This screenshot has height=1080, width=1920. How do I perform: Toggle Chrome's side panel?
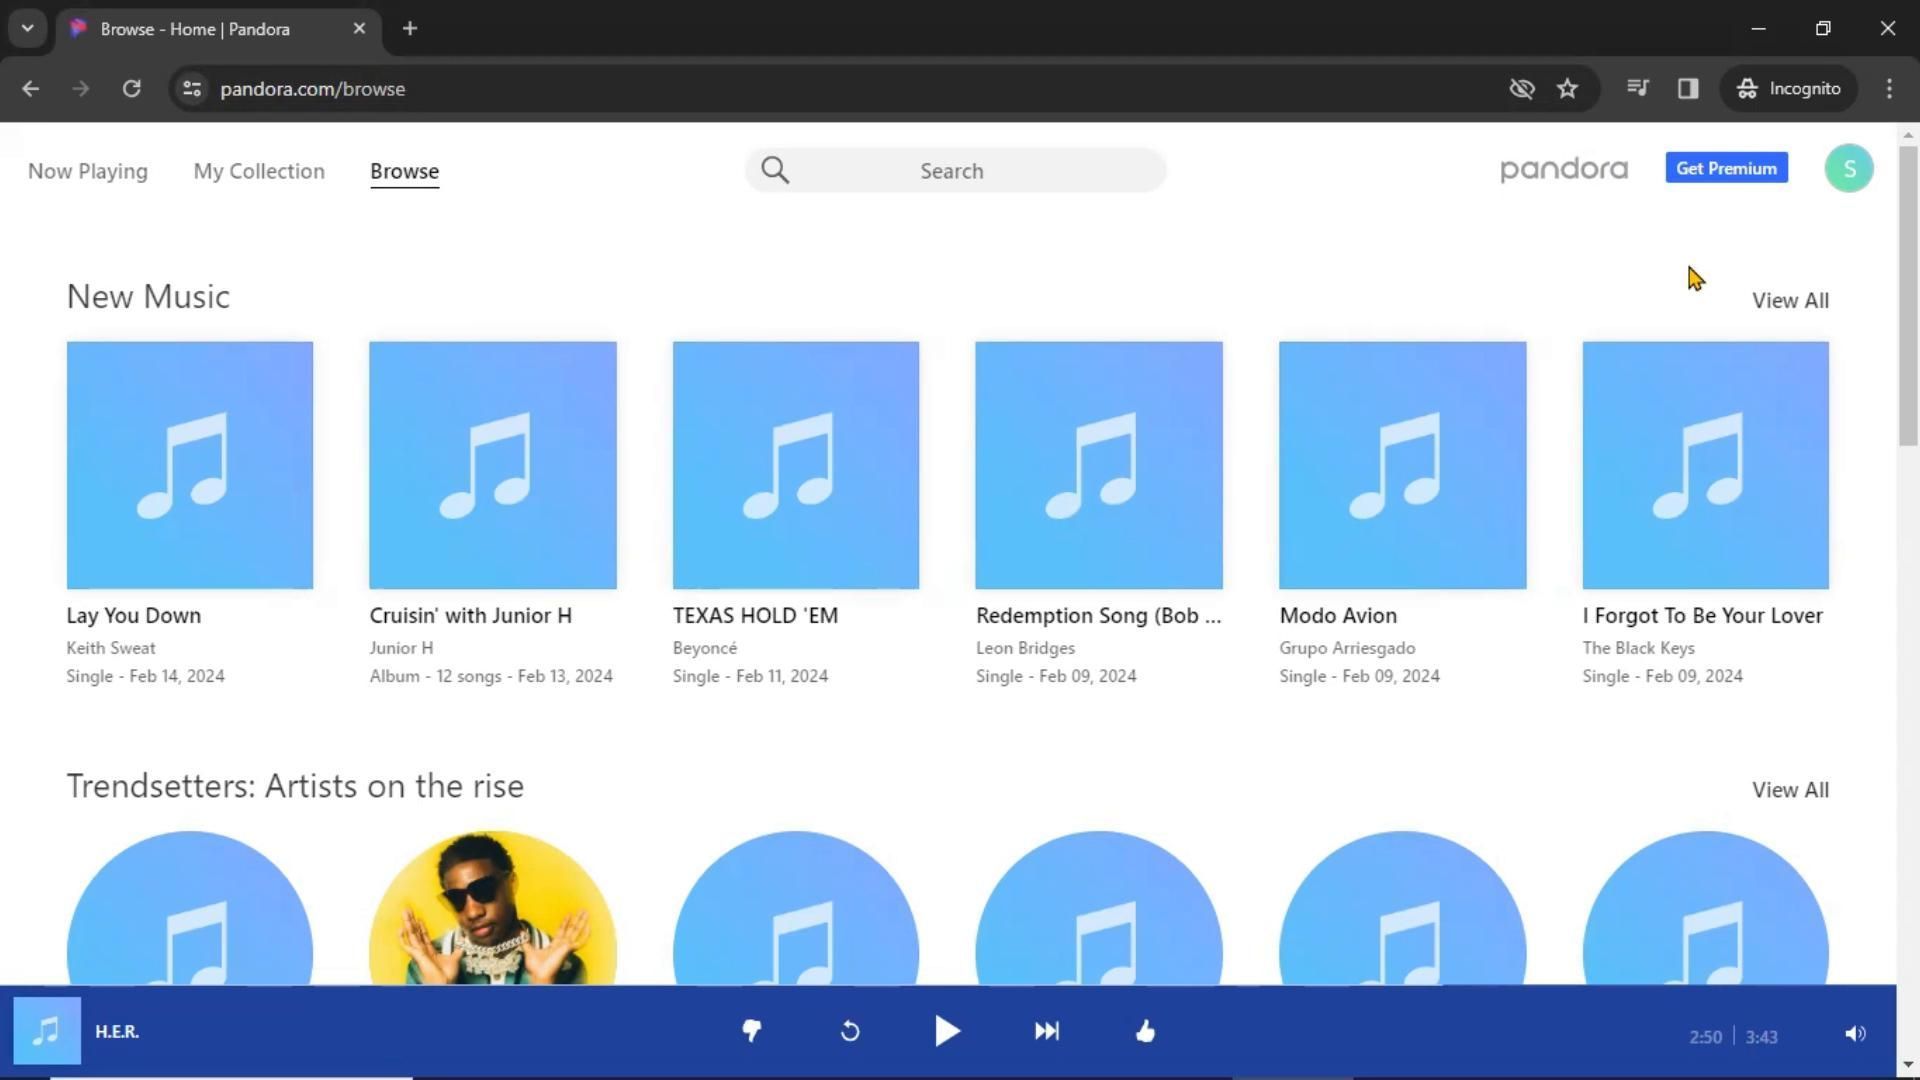click(1687, 88)
